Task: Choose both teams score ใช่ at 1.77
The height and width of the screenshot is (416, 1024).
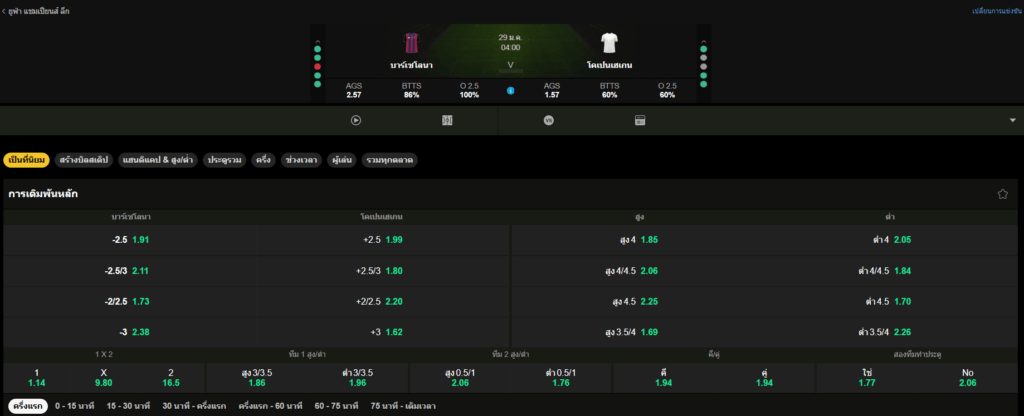Action: [867, 378]
